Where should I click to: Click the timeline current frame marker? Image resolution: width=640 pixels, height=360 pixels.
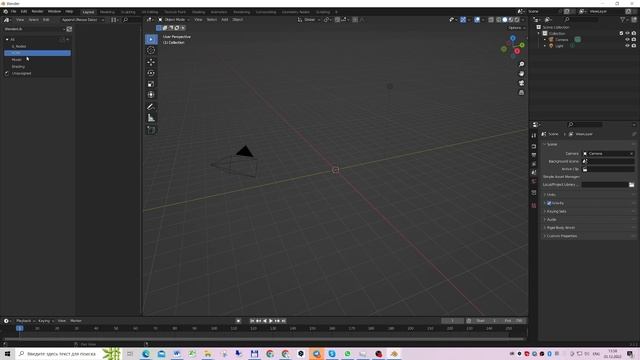[x=20, y=328]
